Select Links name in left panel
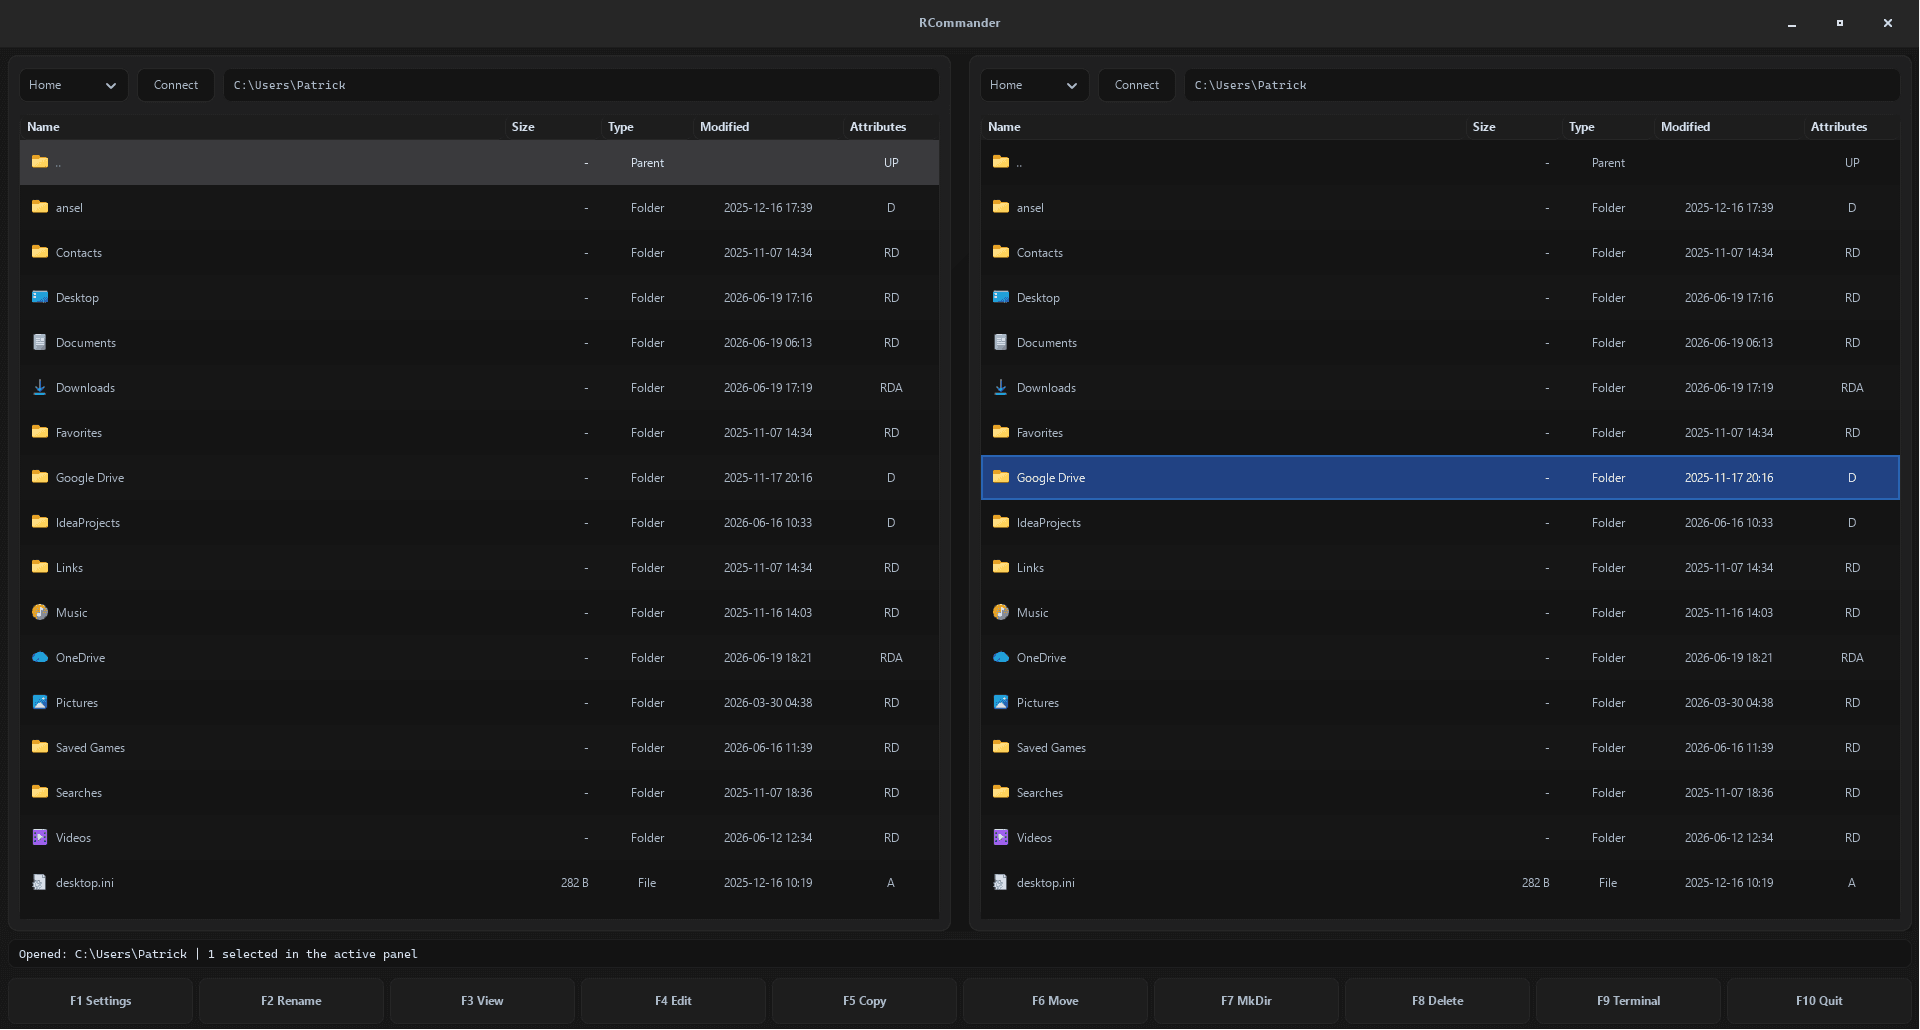This screenshot has width=1920, height=1030. (70, 568)
